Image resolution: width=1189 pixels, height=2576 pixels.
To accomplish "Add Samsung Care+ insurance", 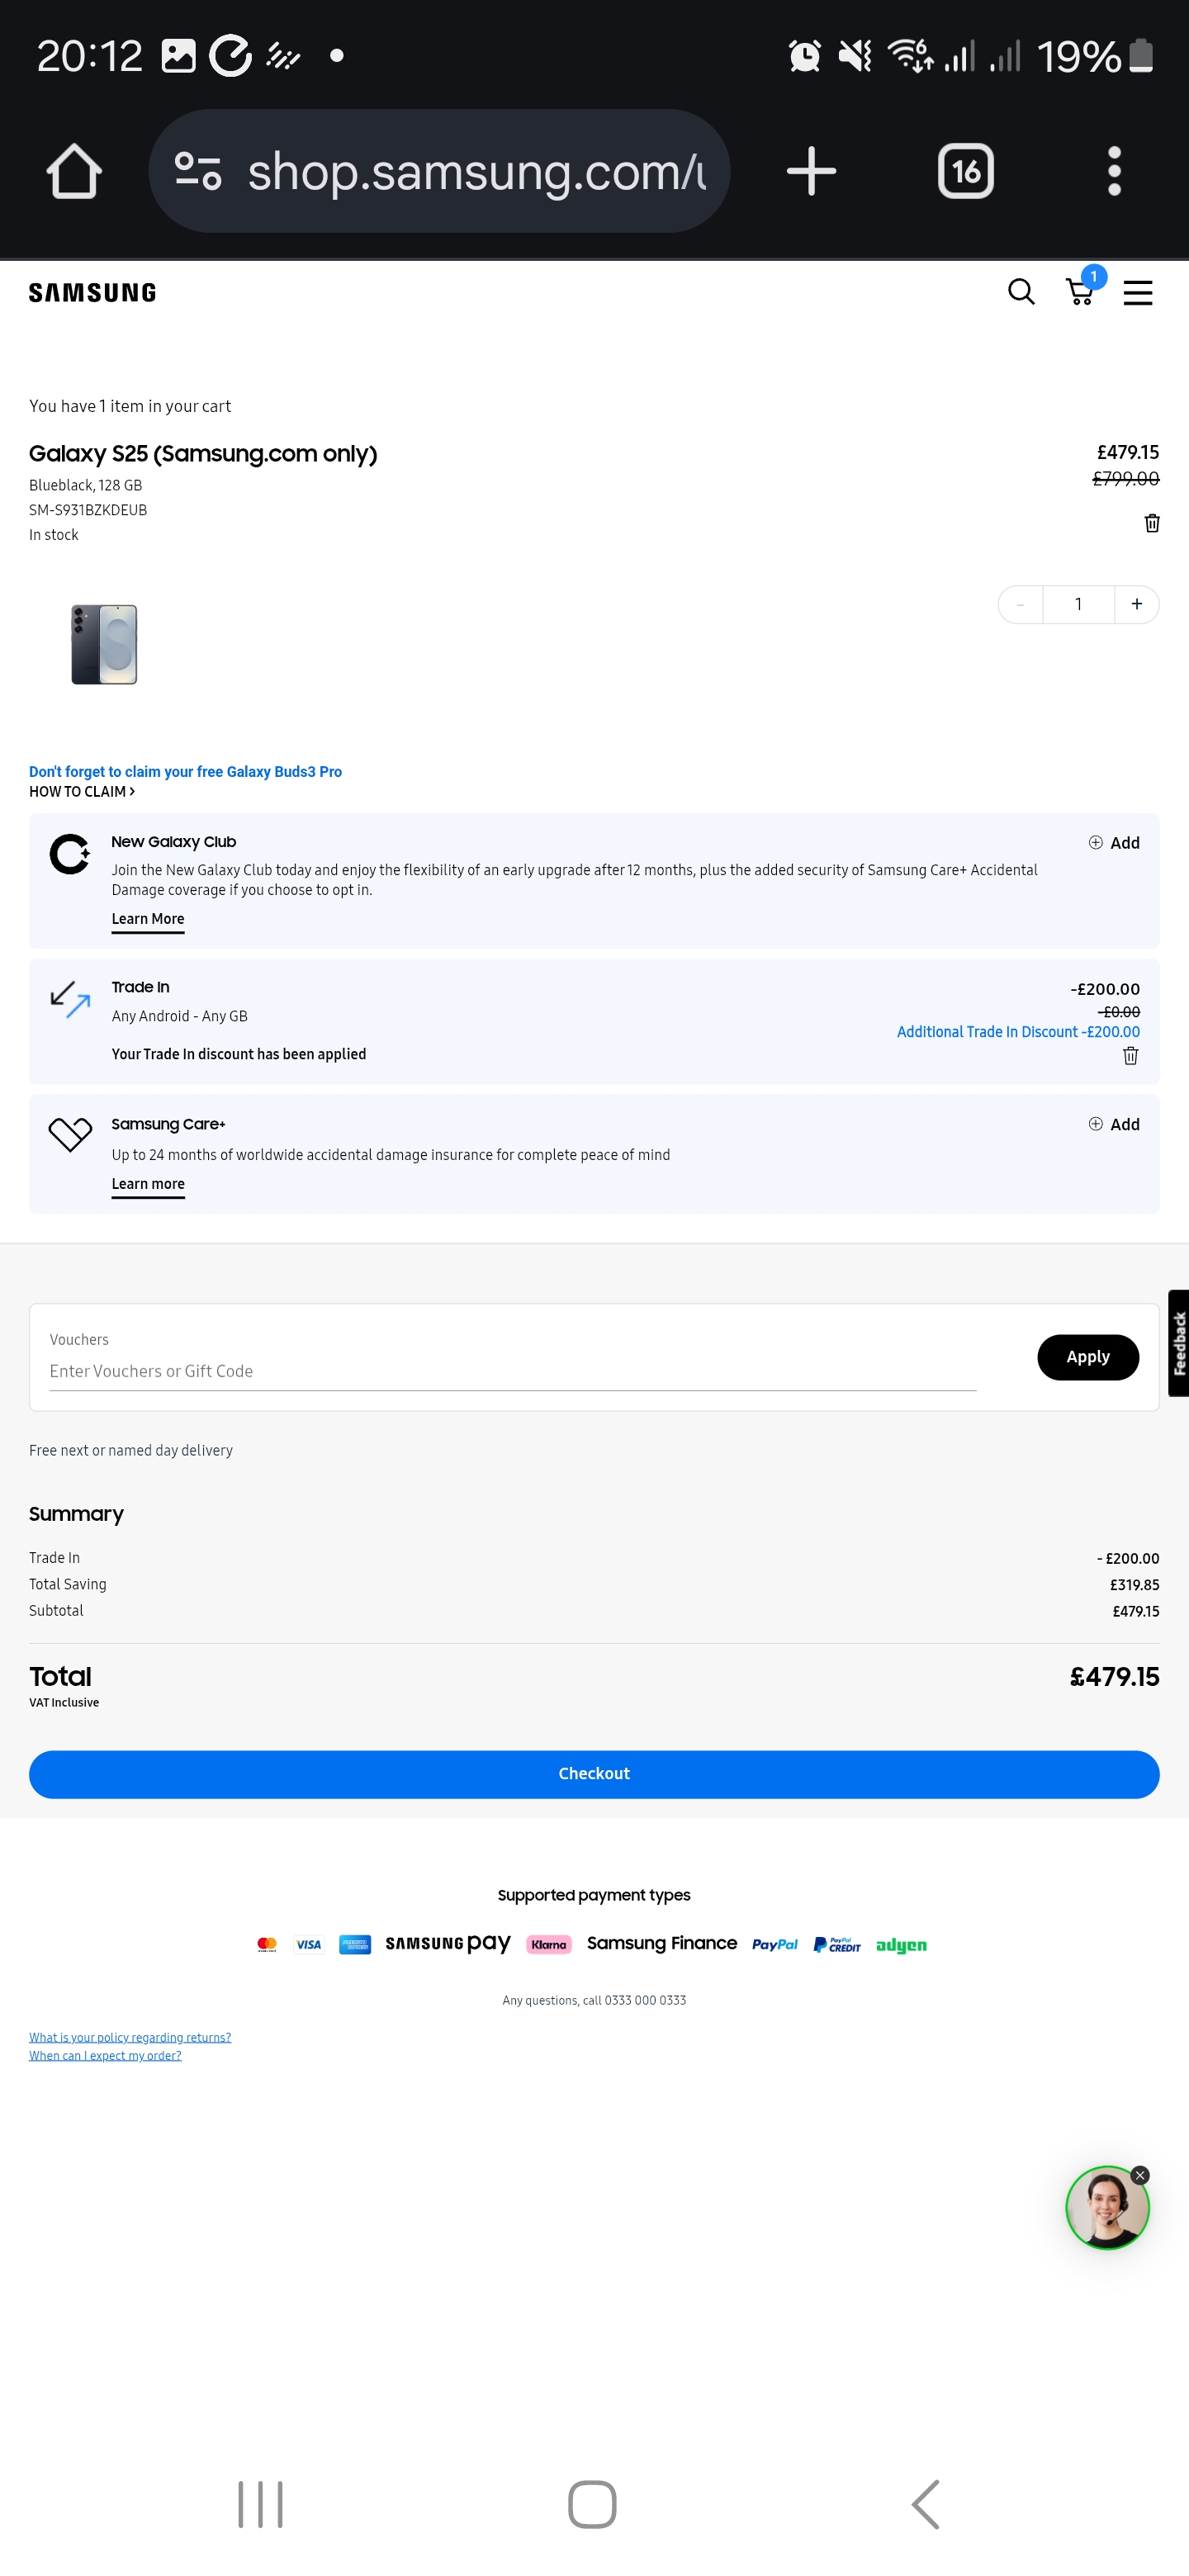I will click(1114, 1124).
